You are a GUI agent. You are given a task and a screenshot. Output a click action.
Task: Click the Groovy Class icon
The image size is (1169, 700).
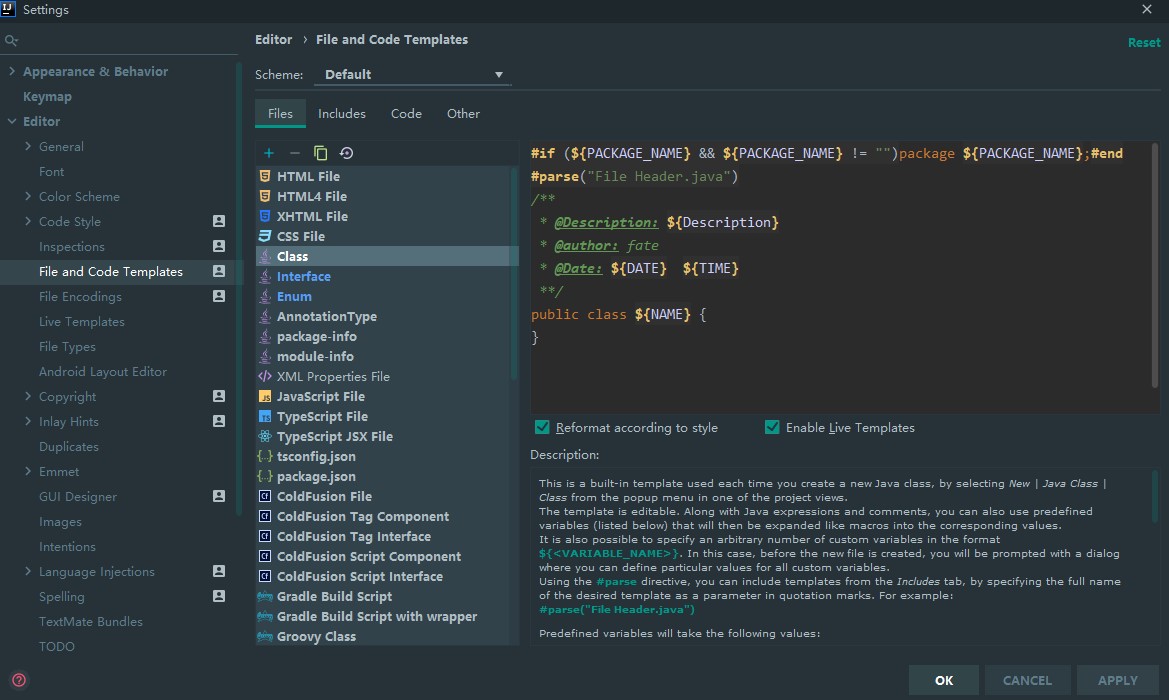tap(265, 637)
